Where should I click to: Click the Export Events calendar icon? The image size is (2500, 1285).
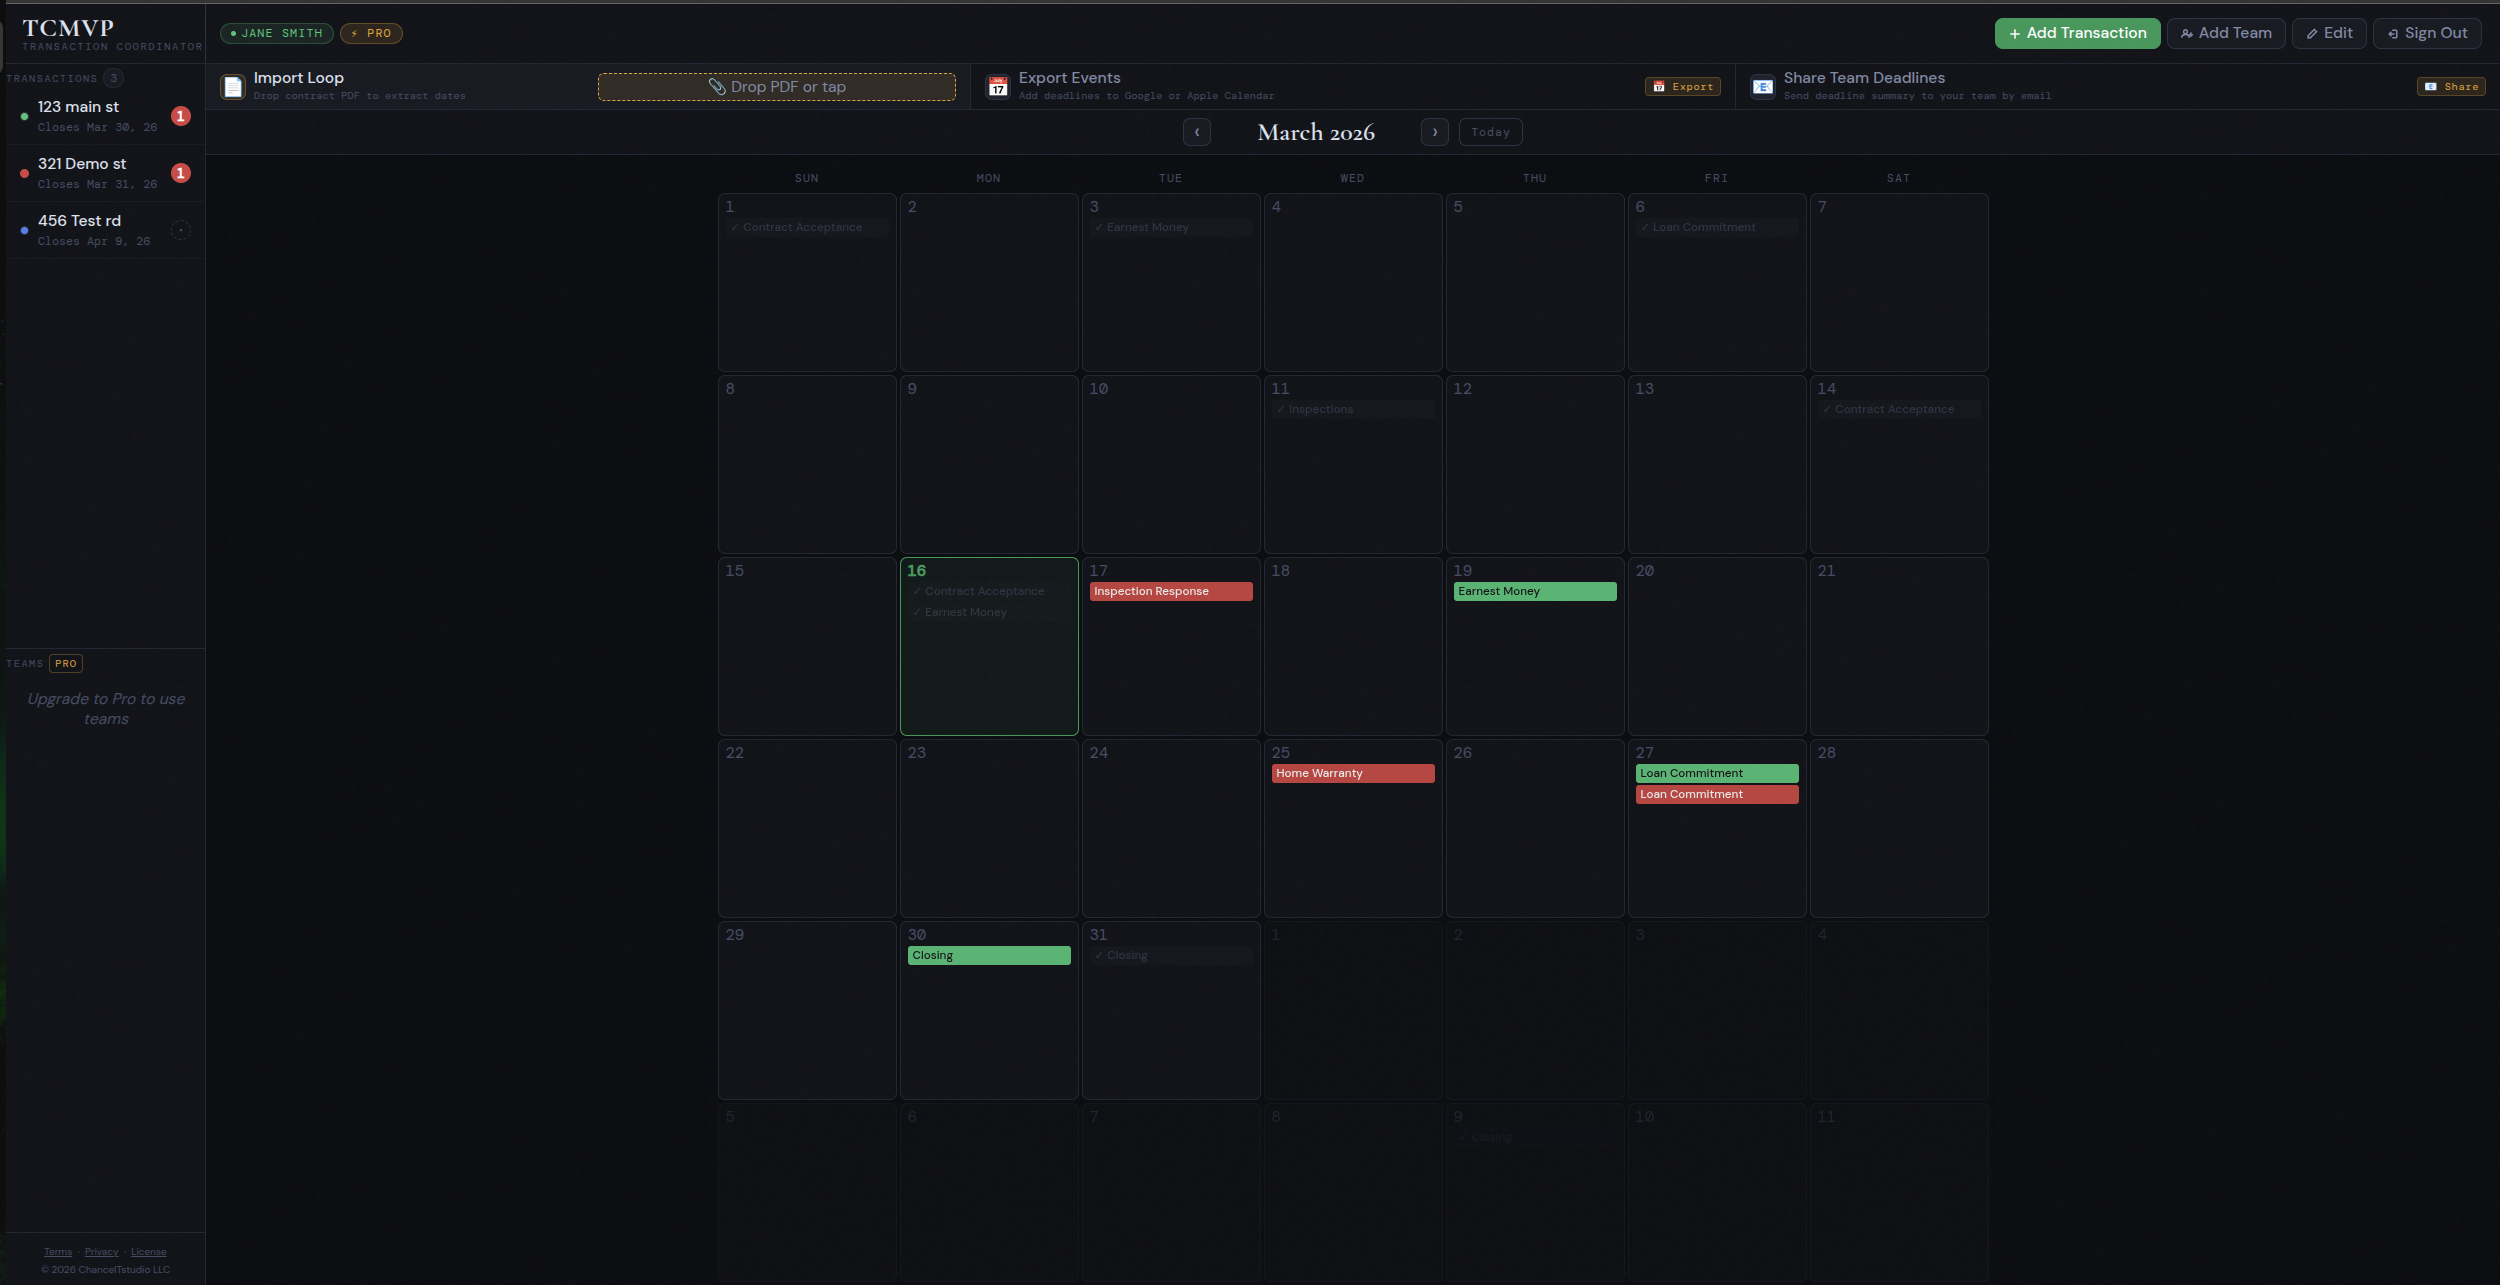997,86
